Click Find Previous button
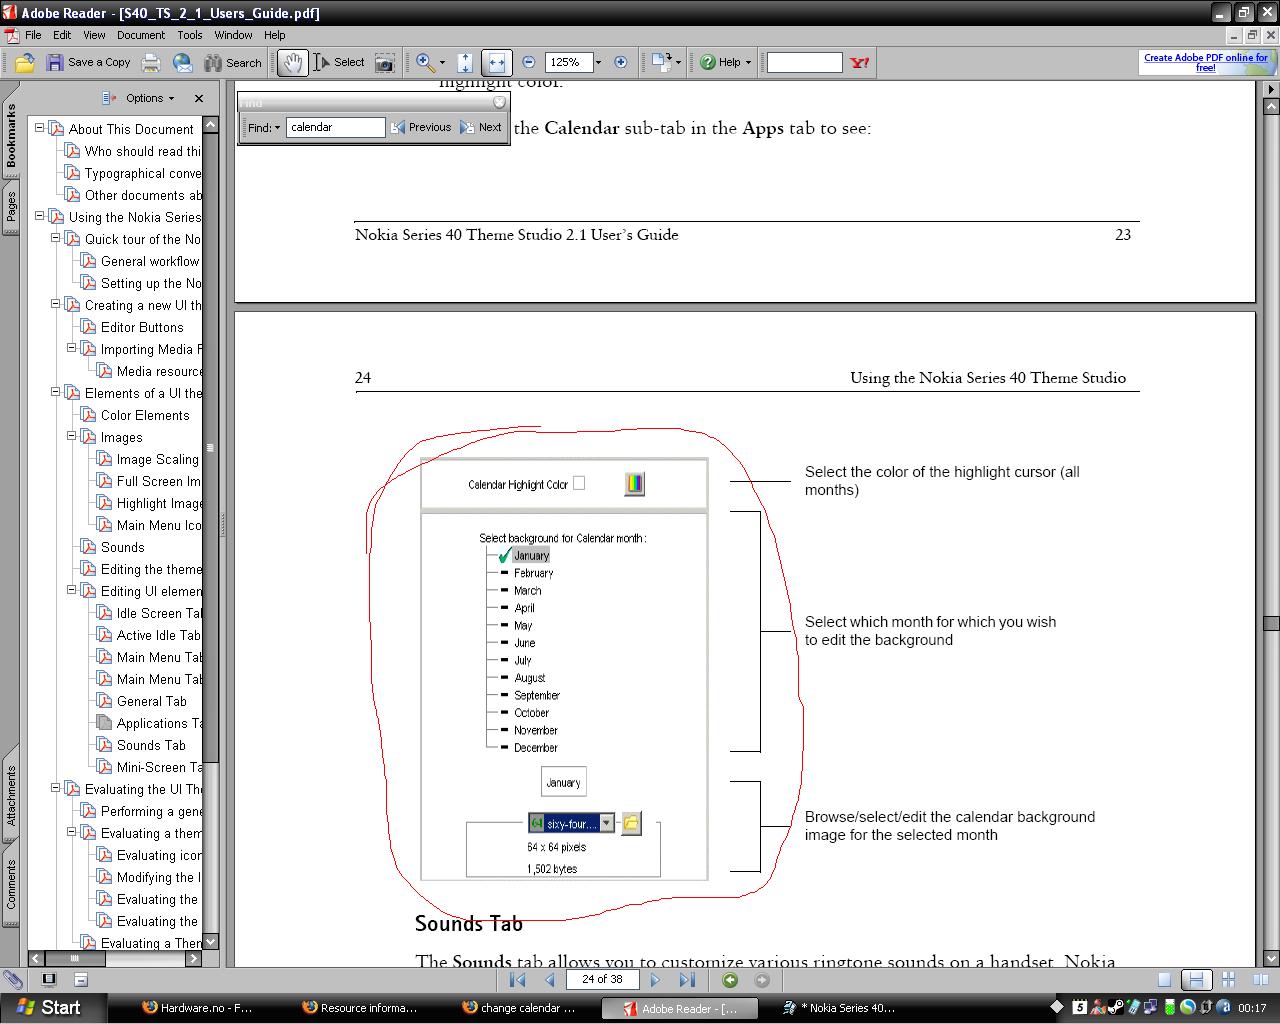The width and height of the screenshot is (1280, 1024). click(421, 127)
